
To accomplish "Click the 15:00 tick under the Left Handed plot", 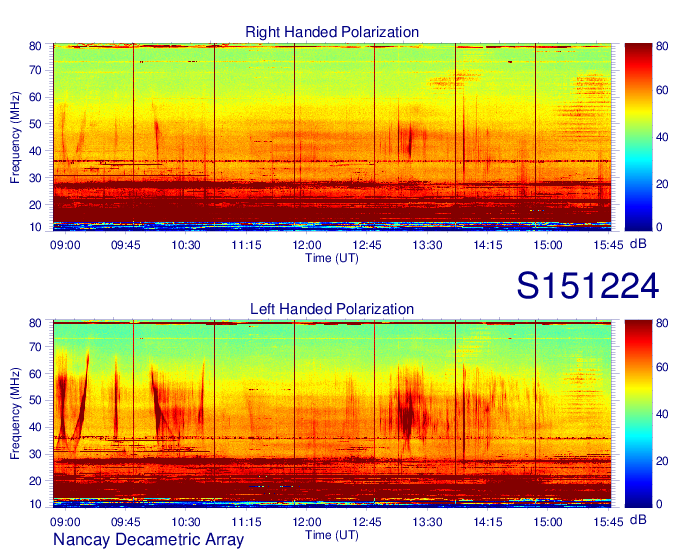I will pos(548,522).
